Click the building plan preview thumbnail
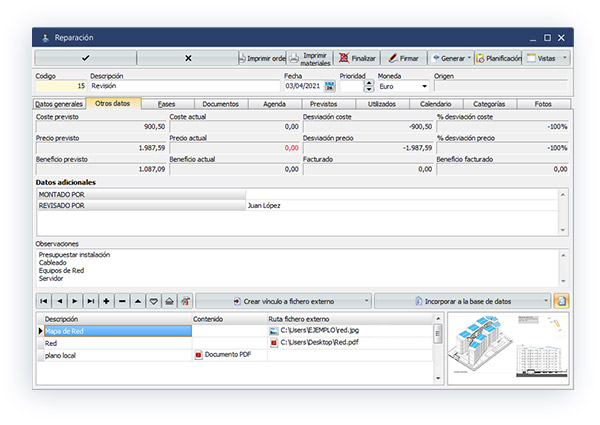The image size is (600, 425). pos(506,349)
